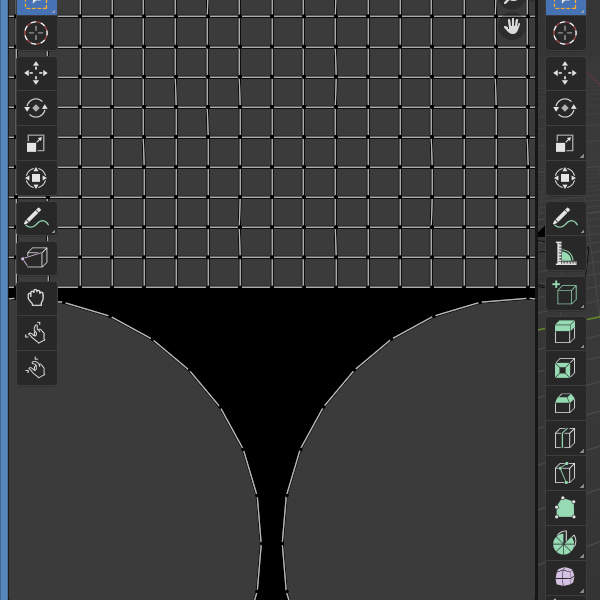Activate the Annotate pencil tool in UV editor
This screenshot has height=600, width=600.
pyautogui.click(x=36, y=218)
